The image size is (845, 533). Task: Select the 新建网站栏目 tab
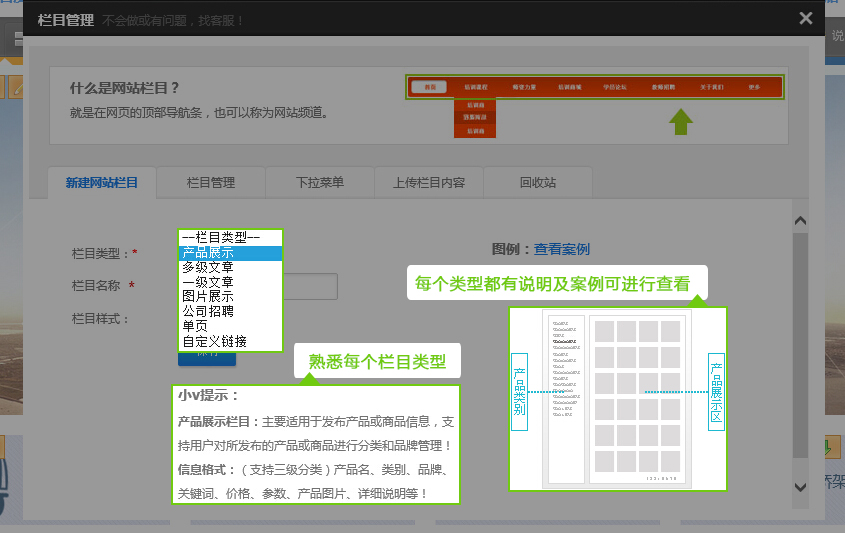click(x=102, y=183)
